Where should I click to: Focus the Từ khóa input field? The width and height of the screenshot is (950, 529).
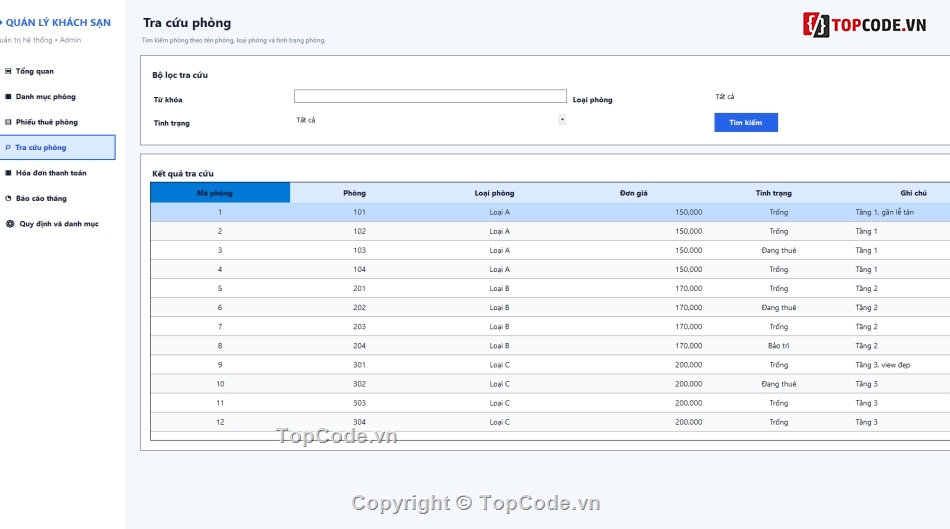point(430,96)
